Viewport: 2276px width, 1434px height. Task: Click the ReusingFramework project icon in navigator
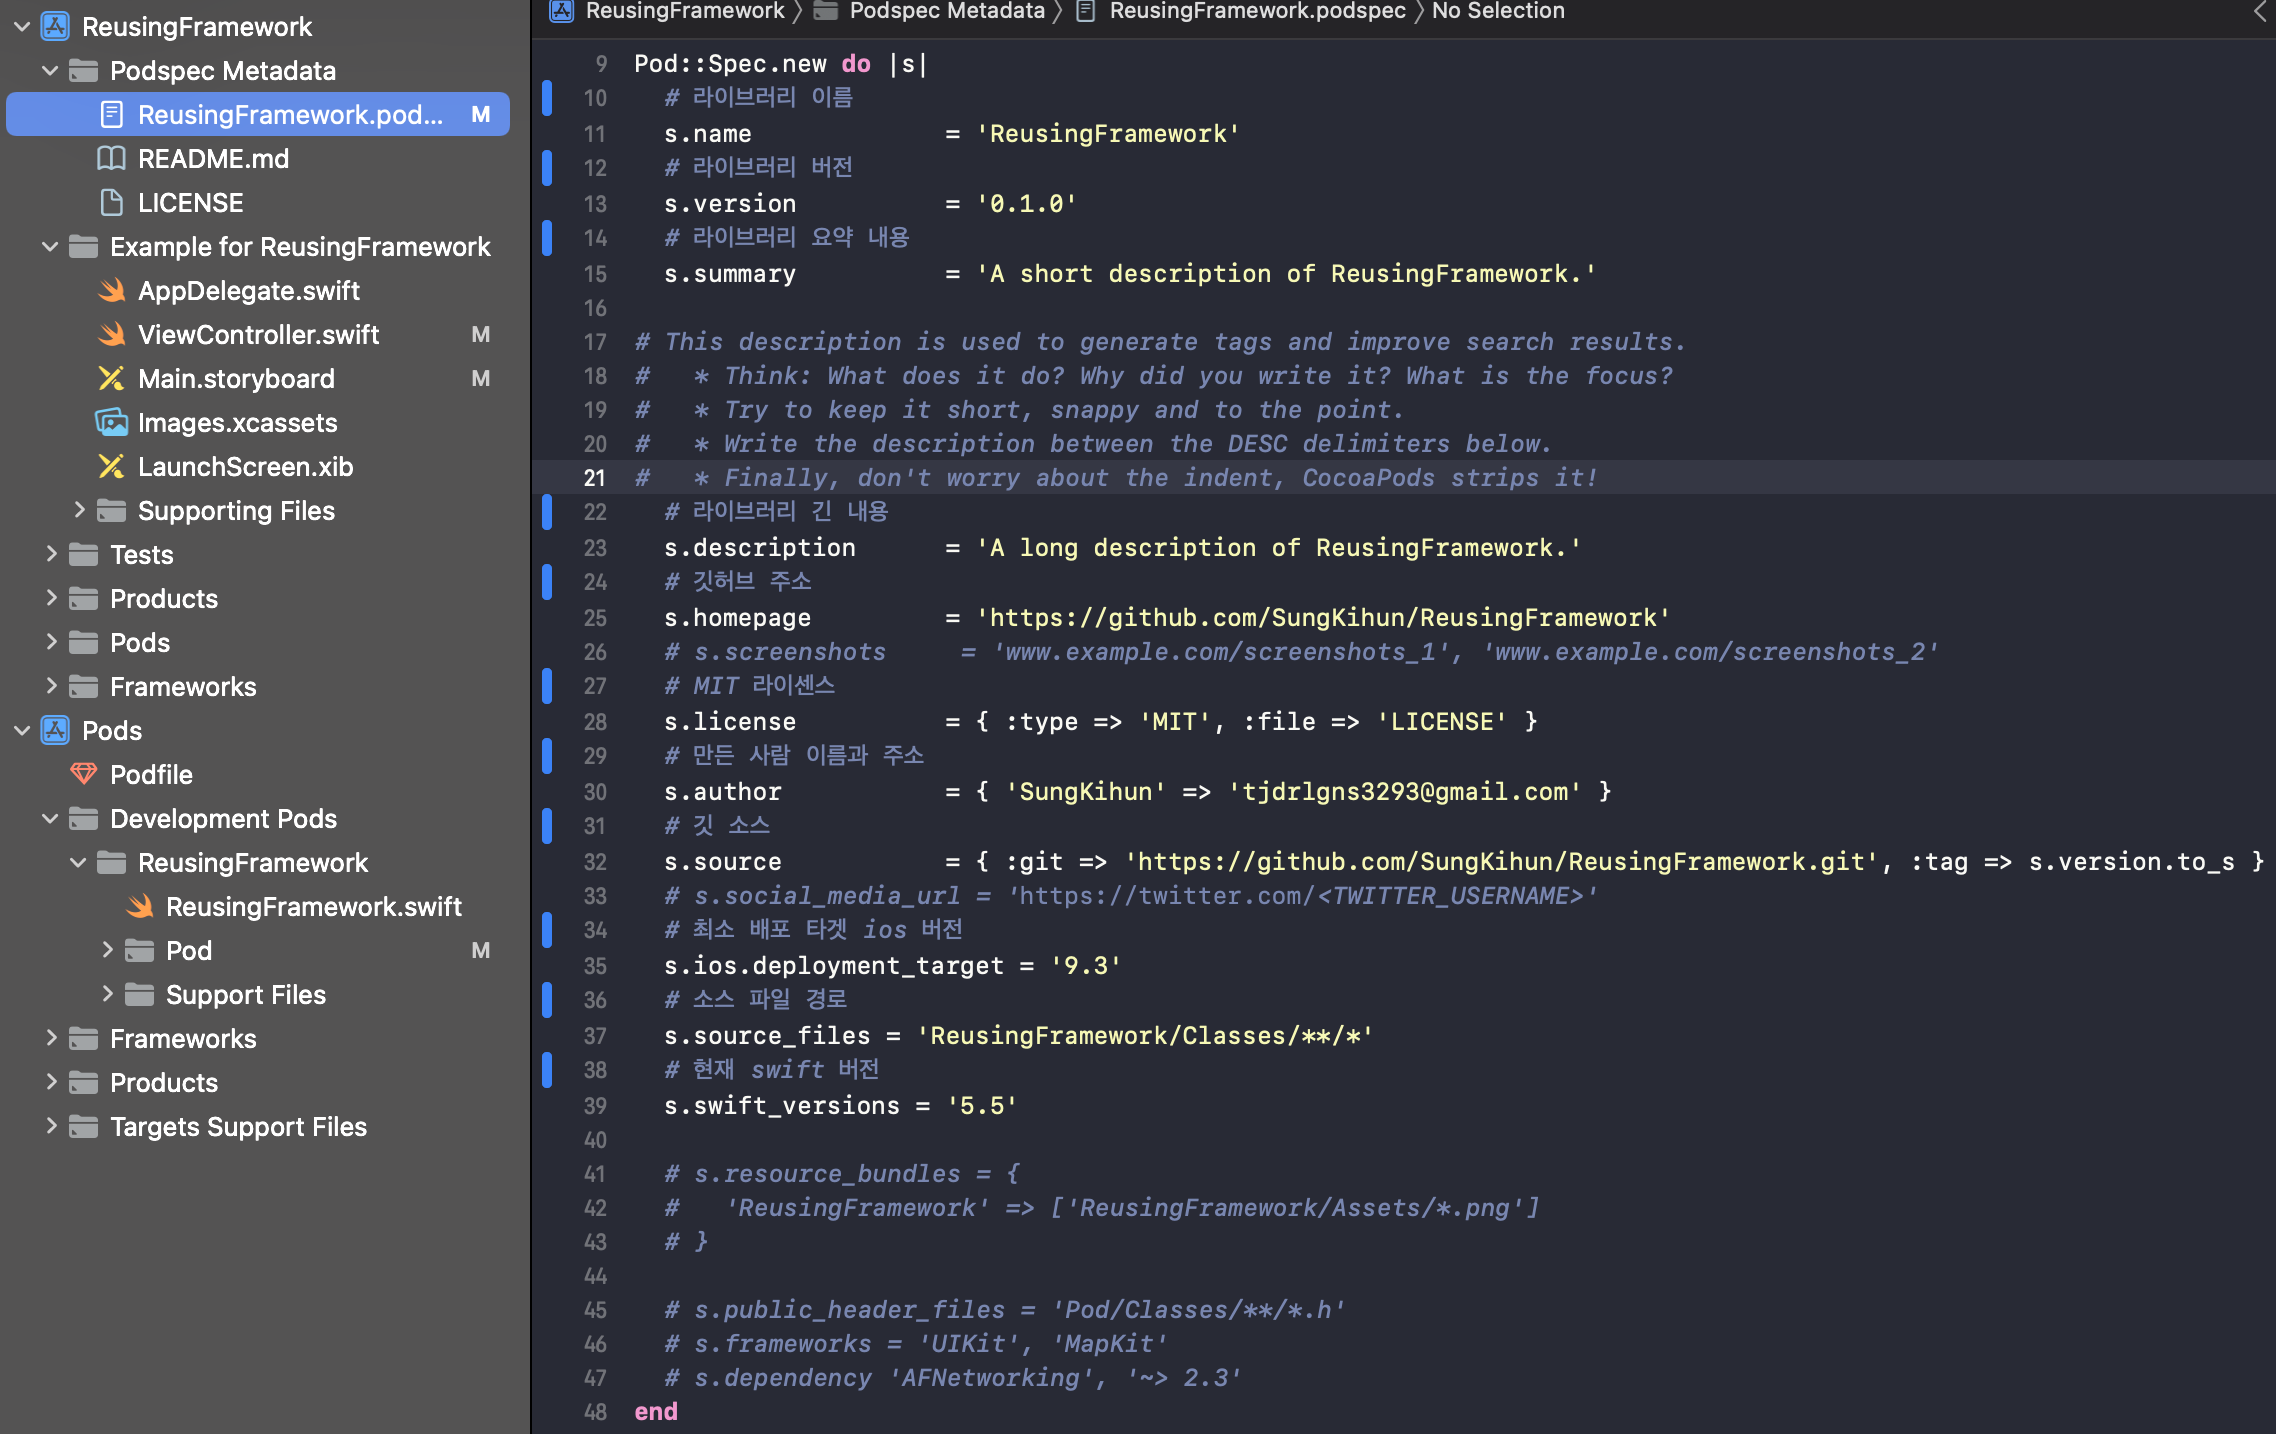pos(55,27)
